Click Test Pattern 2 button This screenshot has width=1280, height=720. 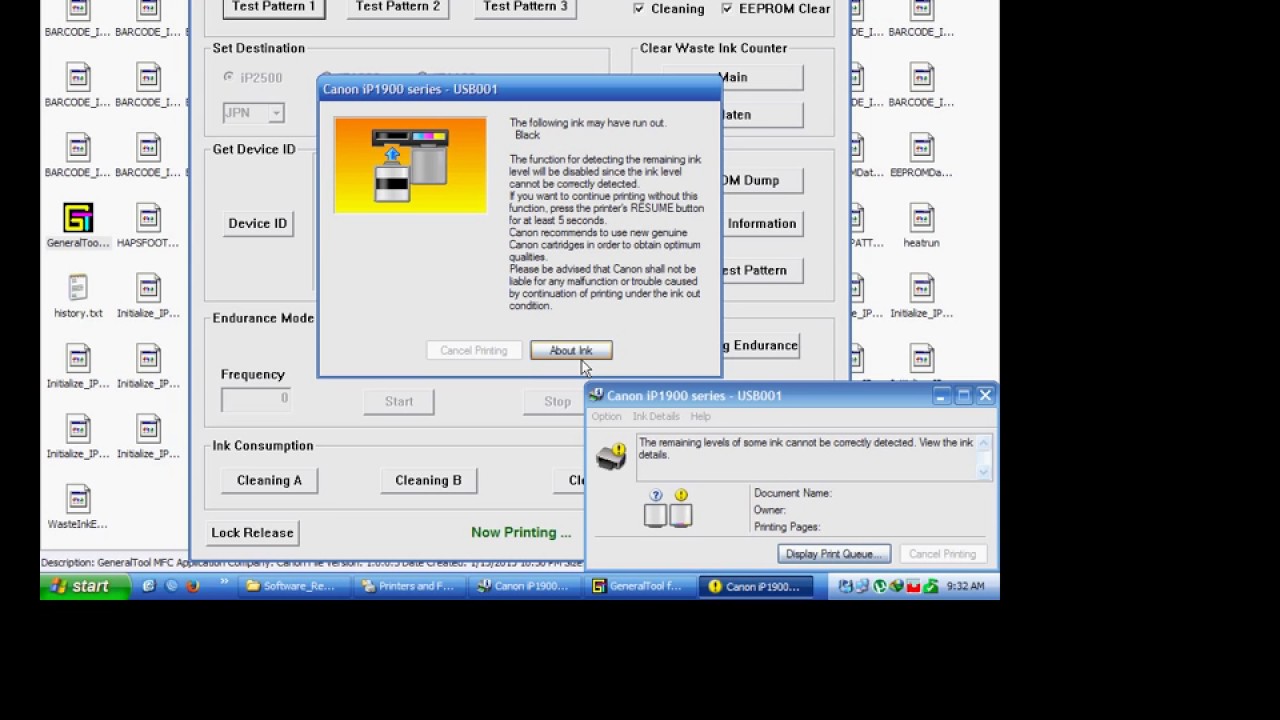tap(398, 7)
